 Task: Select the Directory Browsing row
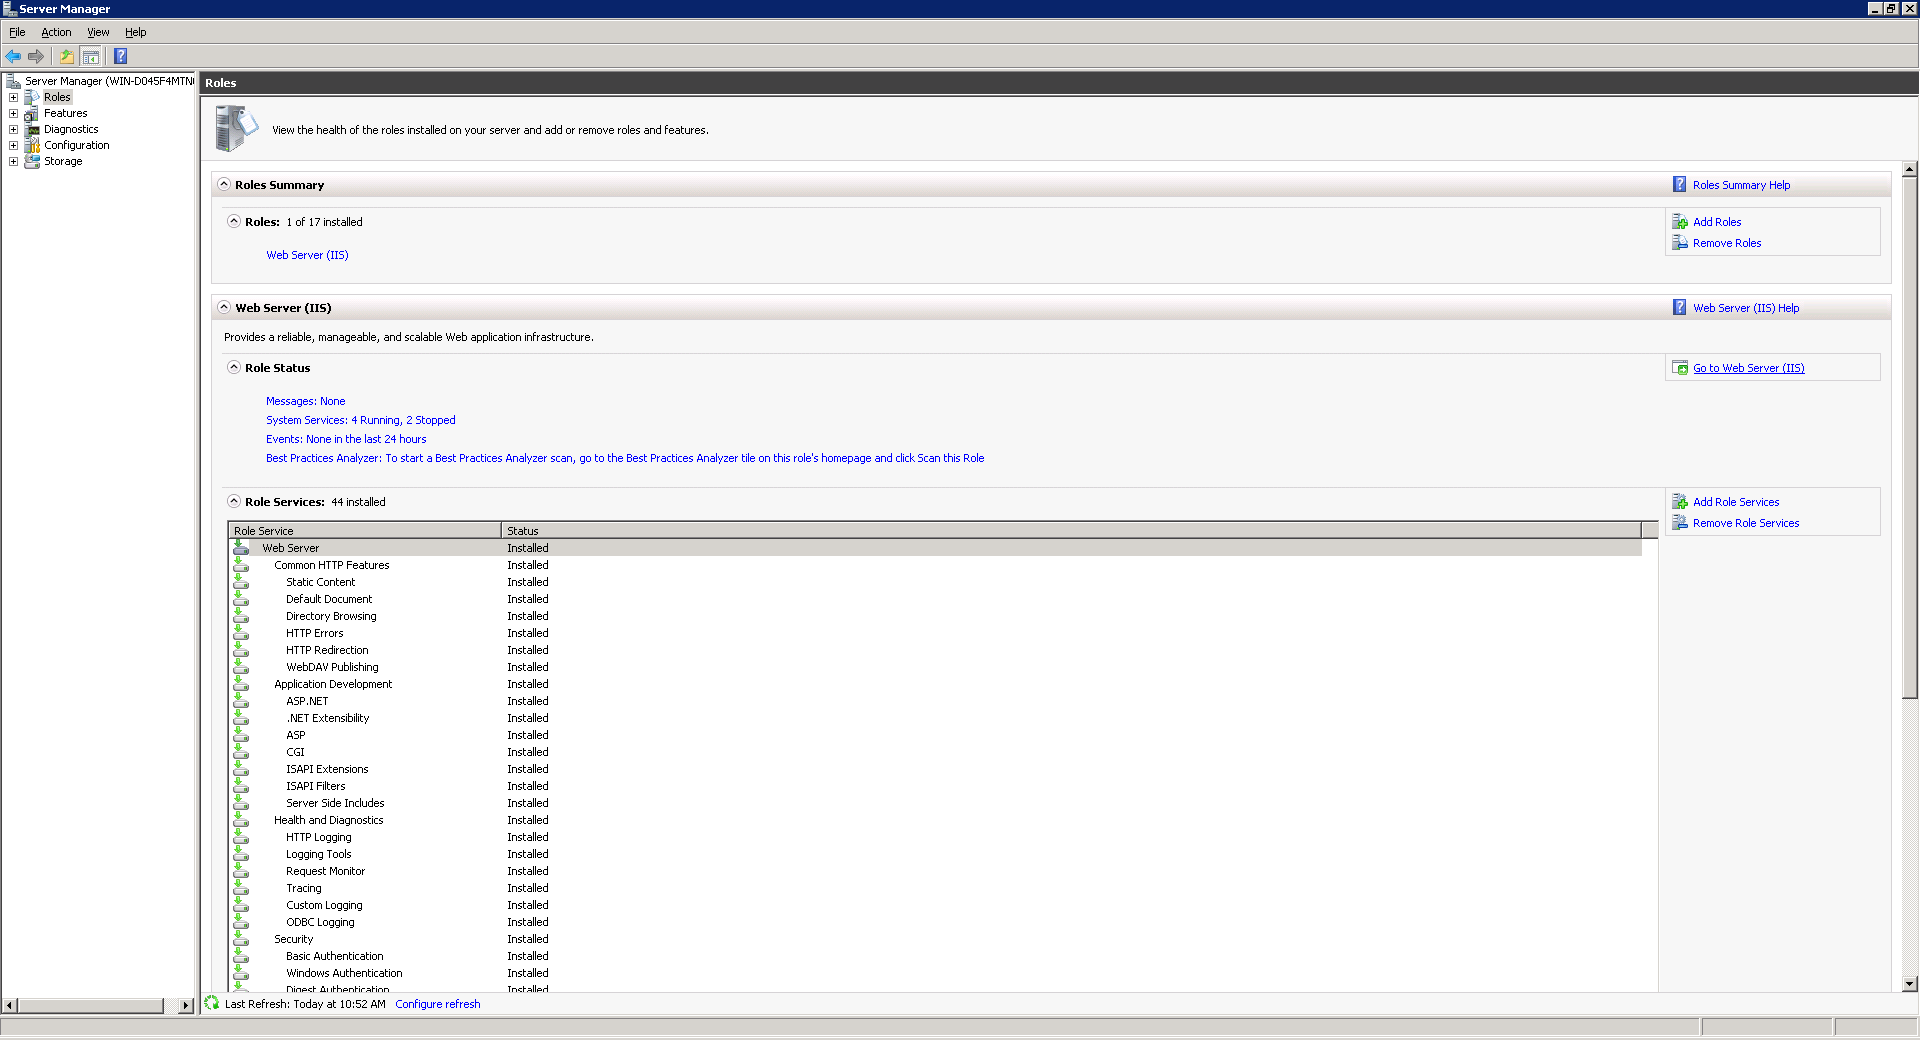tap(937, 616)
